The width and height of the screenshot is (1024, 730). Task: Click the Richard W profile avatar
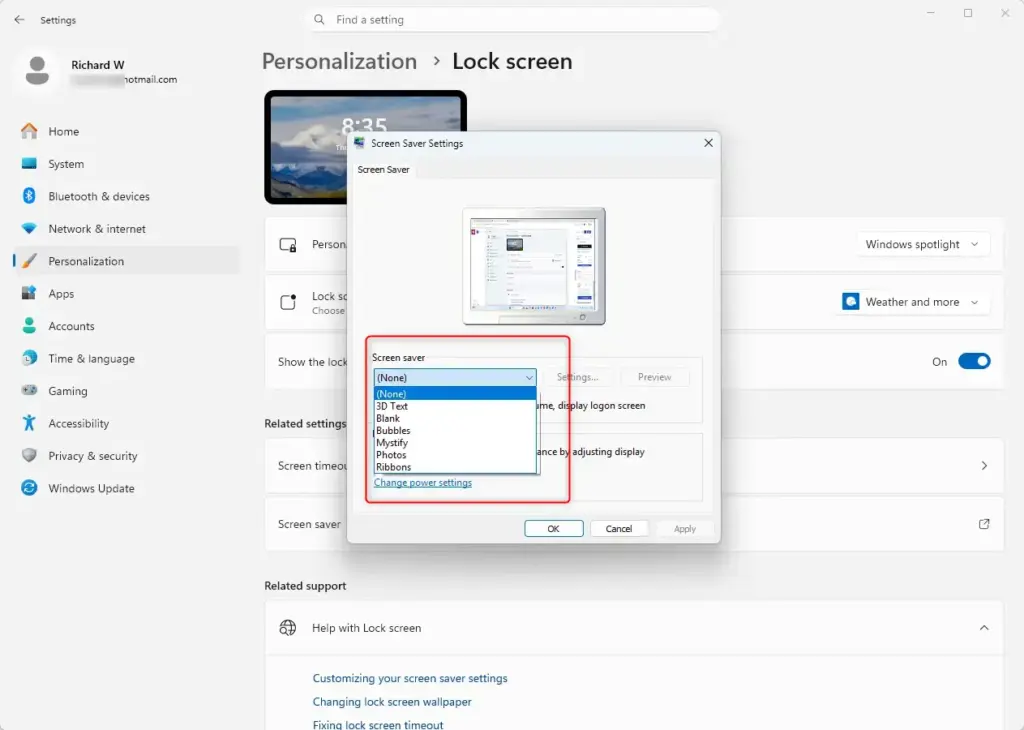tap(37, 71)
